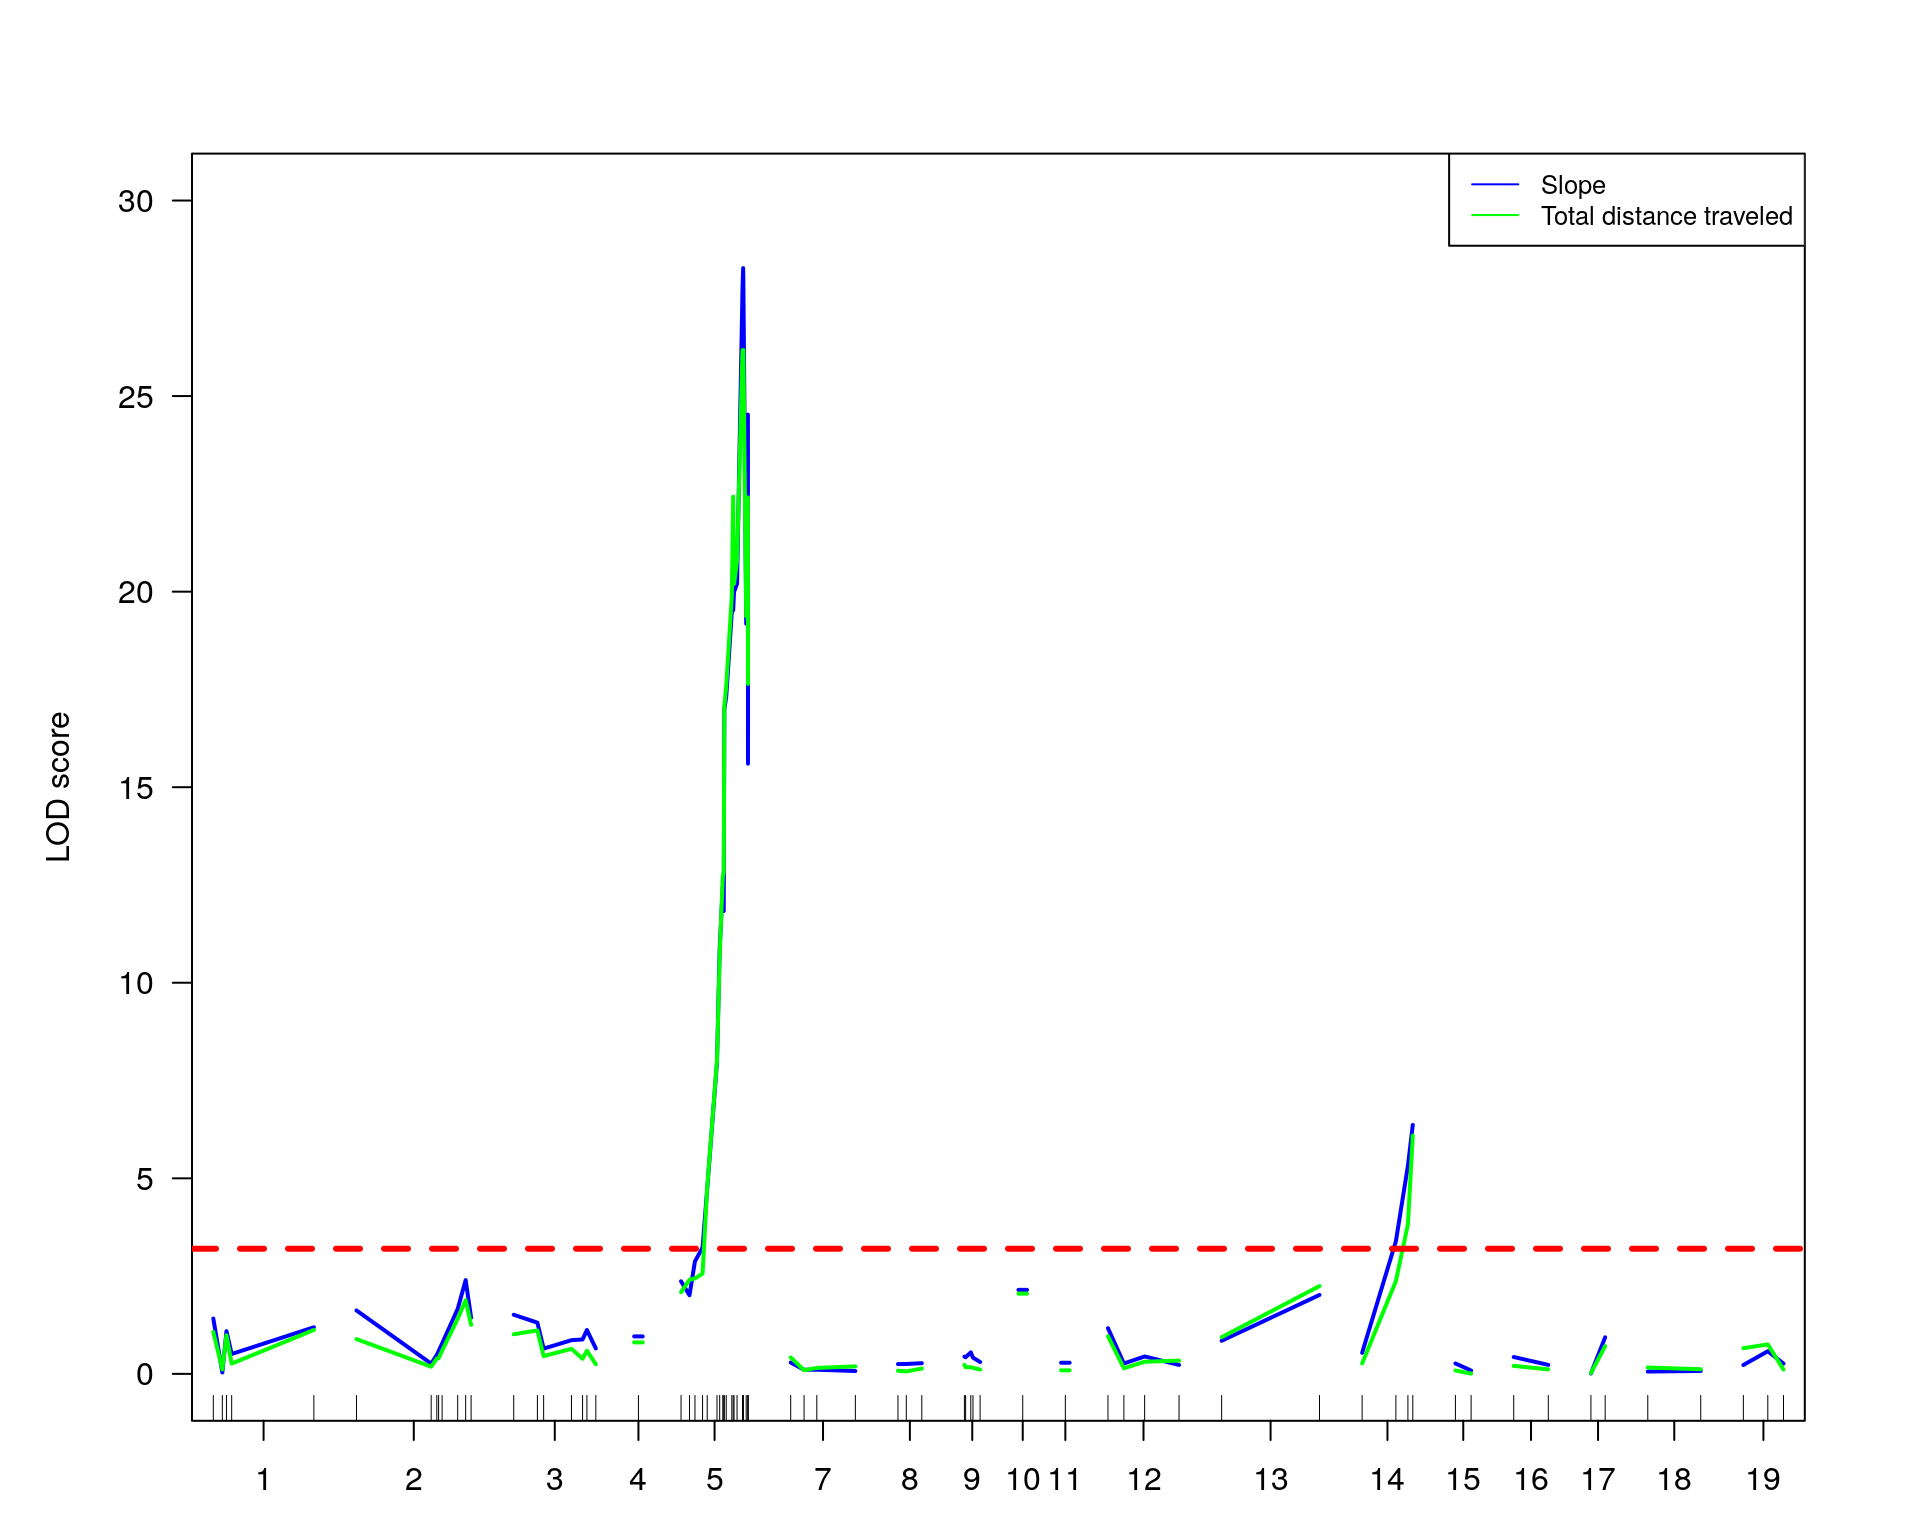
Task: Click chromosome label 3 on the x-axis
Action: (554, 1479)
